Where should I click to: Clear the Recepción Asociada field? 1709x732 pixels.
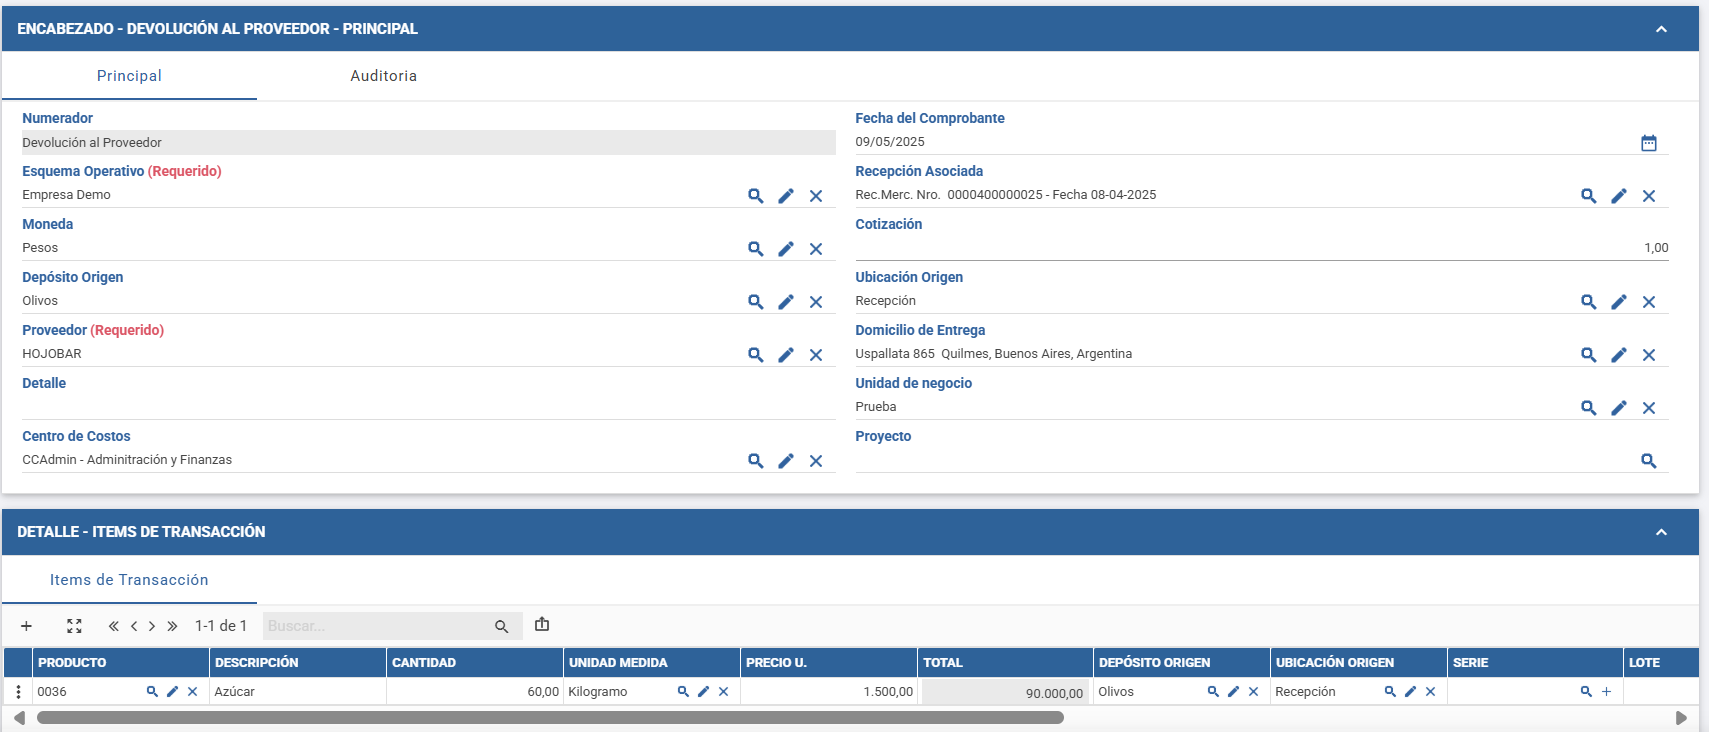(x=1649, y=196)
